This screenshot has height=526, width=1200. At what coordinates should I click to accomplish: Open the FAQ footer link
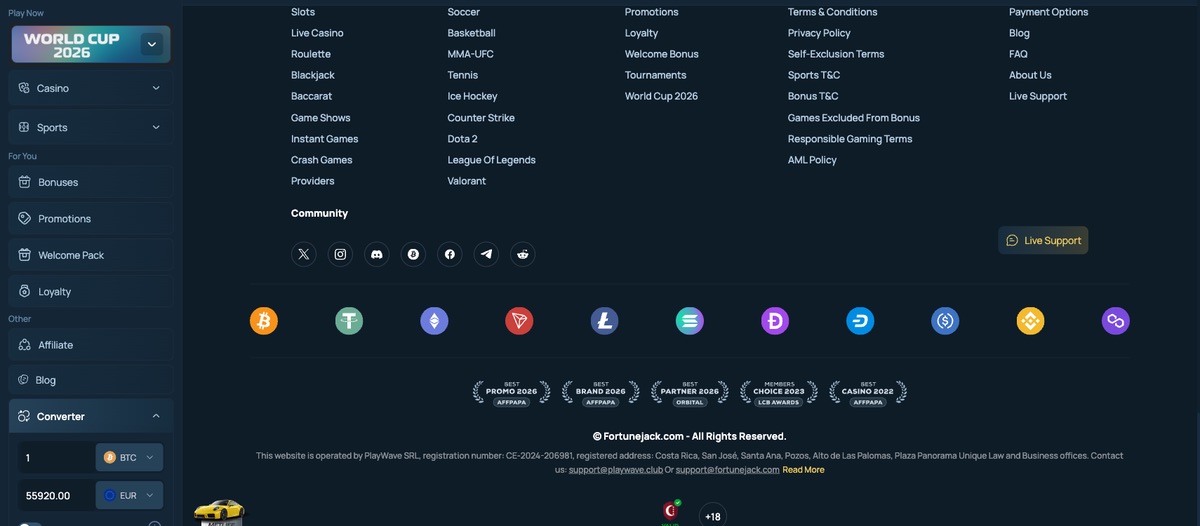point(1018,54)
